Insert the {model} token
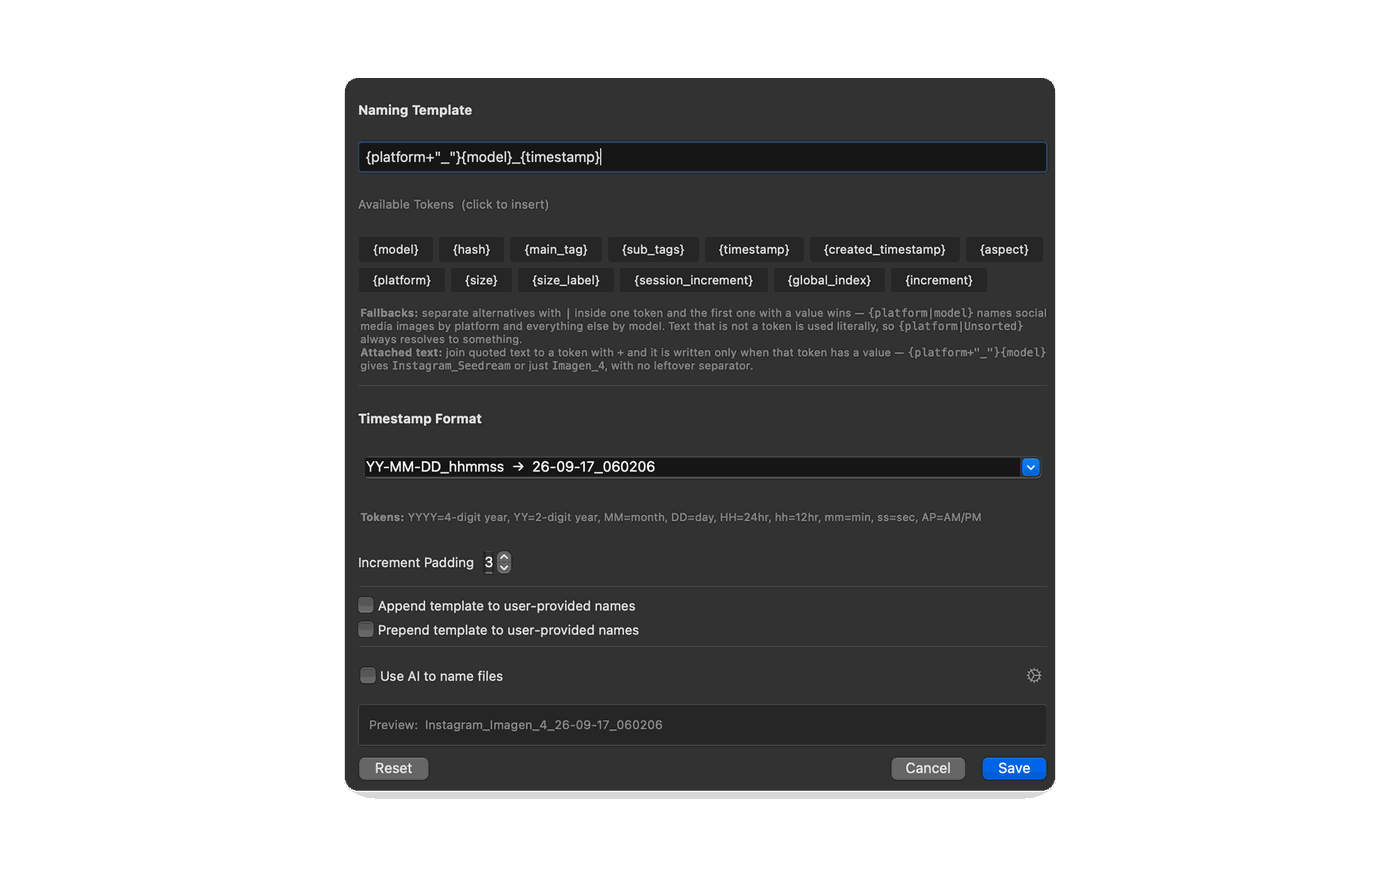Viewport: 1400px width, 875px height. tap(396, 249)
